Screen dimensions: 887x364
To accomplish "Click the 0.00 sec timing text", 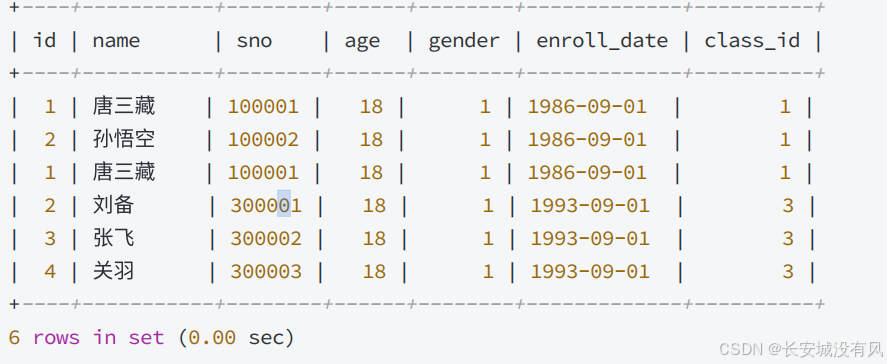I will (236, 338).
